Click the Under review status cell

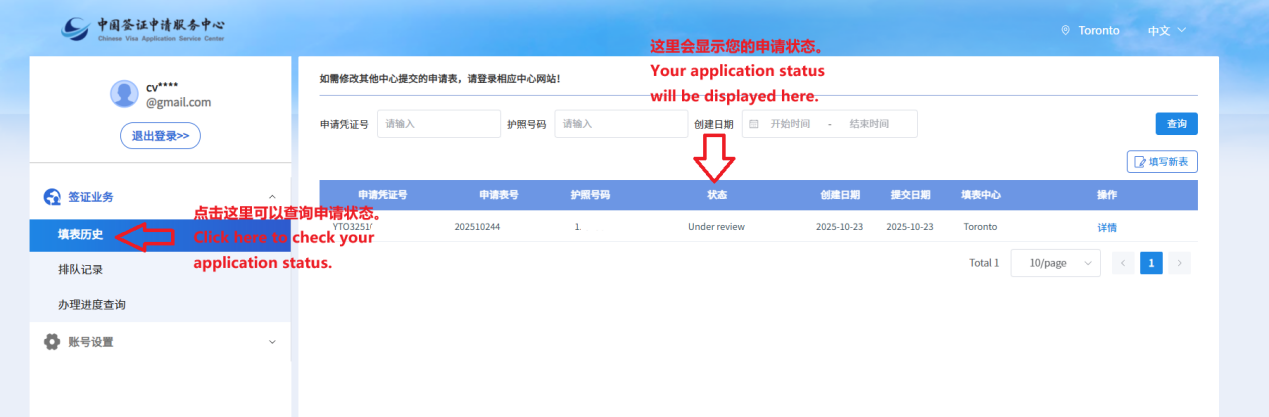click(716, 227)
